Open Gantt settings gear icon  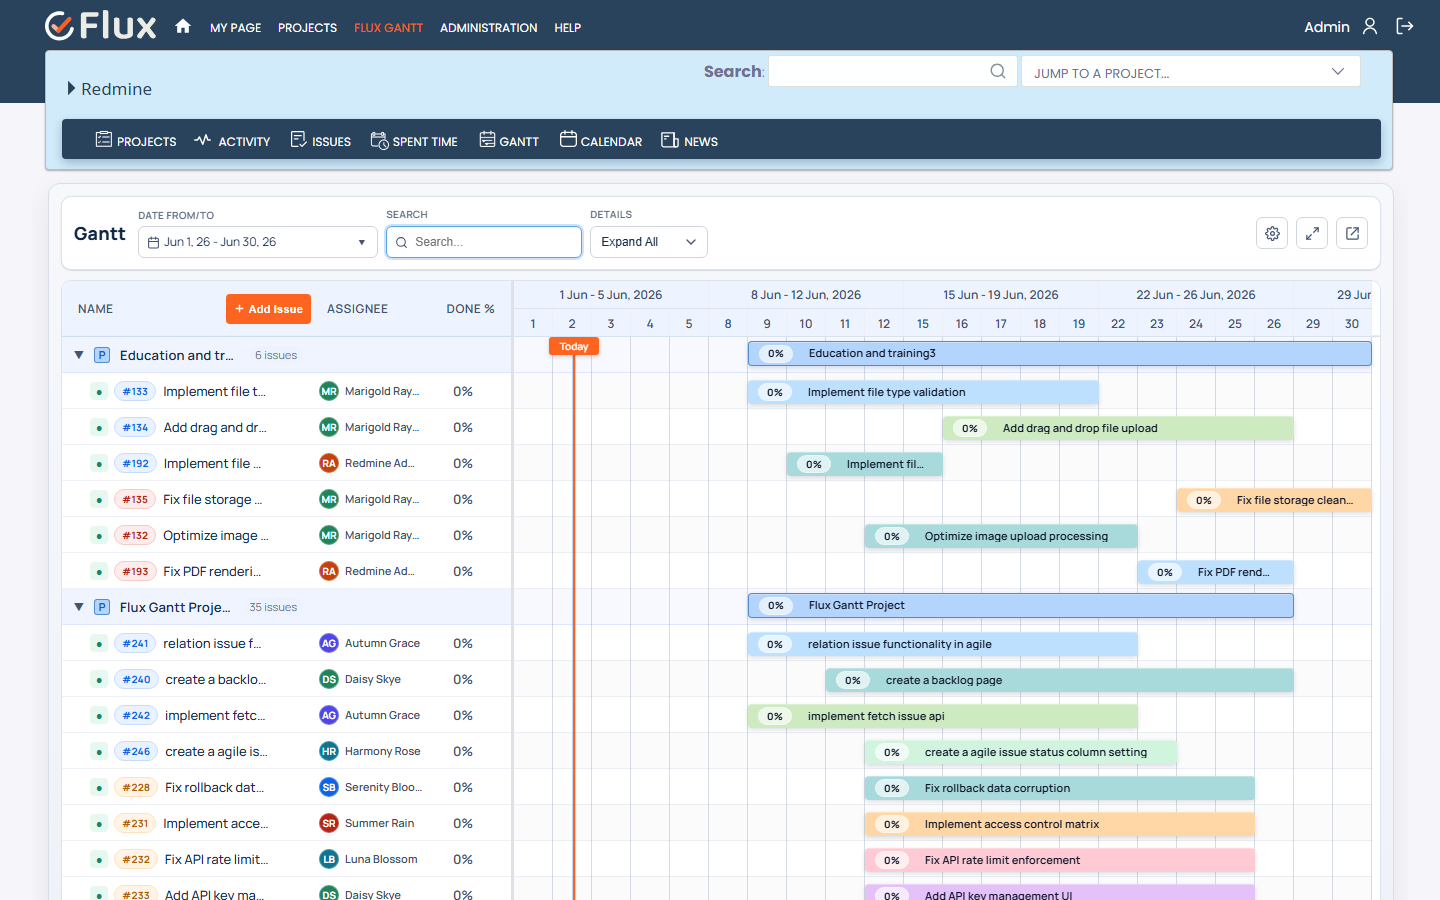coord(1272,233)
